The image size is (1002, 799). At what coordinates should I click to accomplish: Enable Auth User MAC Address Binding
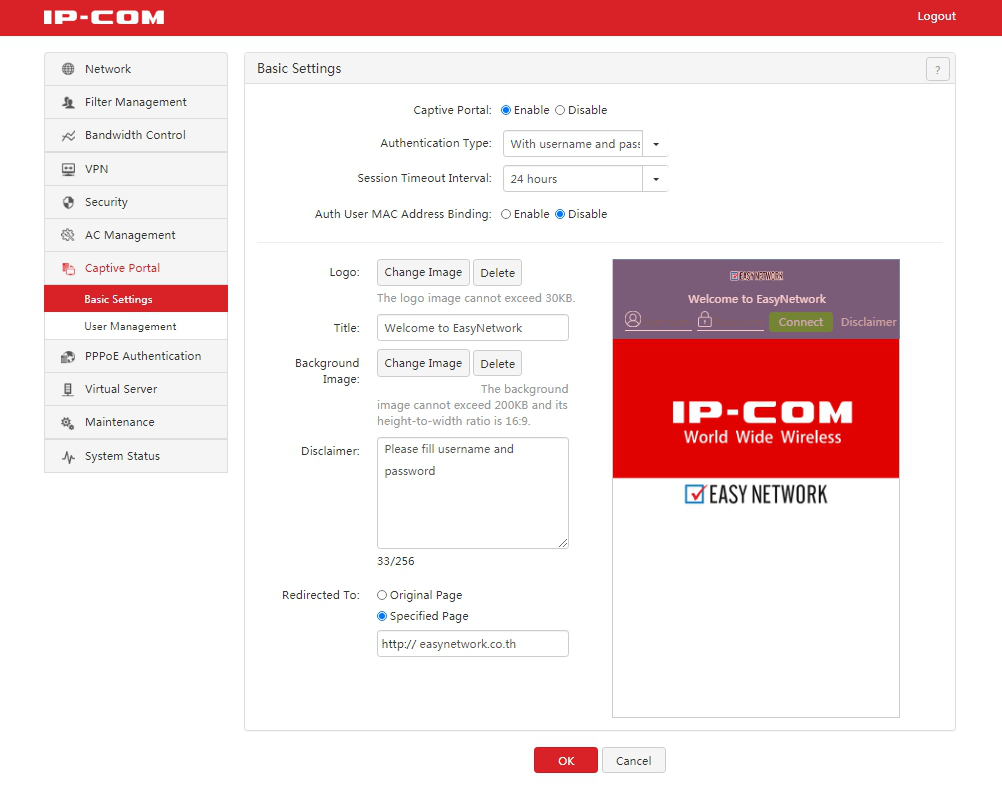coord(506,214)
